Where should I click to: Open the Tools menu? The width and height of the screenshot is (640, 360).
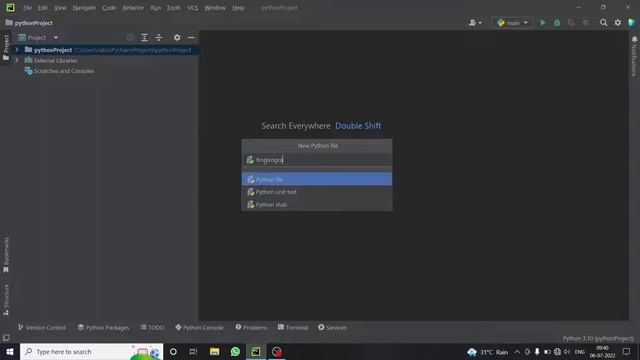[173, 8]
